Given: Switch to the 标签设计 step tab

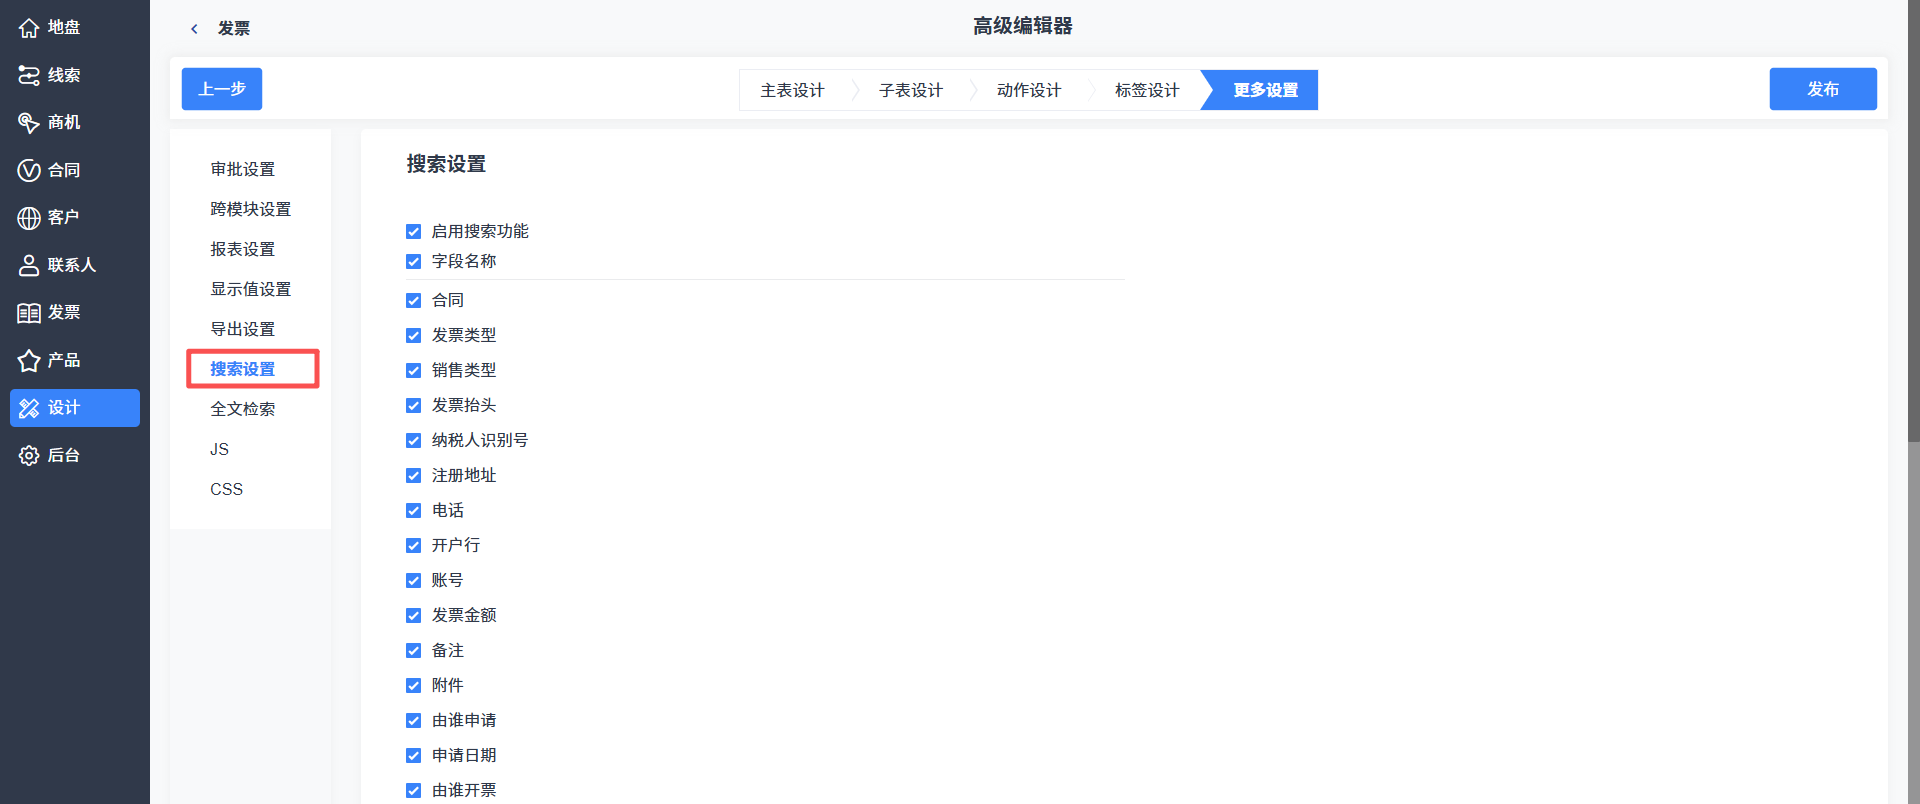Looking at the screenshot, I should (1147, 90).
